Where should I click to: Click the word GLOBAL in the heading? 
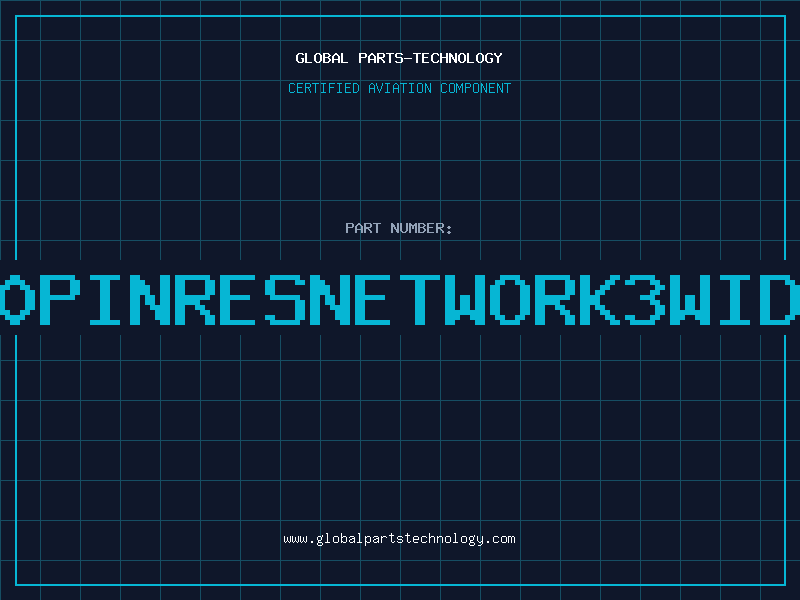pyautogui.click(x=322, y=58)
